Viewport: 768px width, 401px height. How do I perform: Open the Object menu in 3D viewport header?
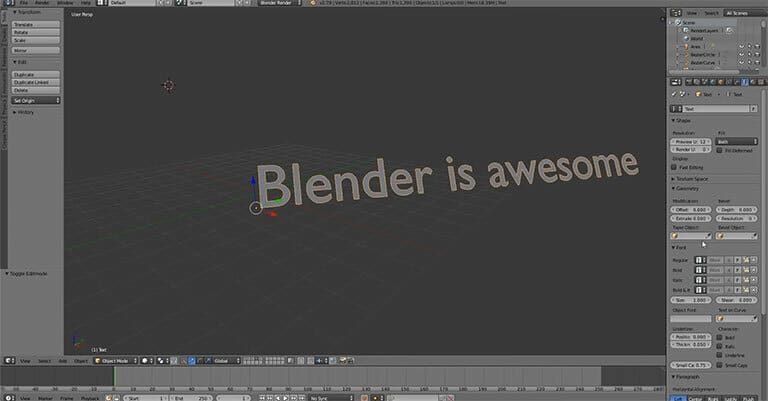click(81, 361)
